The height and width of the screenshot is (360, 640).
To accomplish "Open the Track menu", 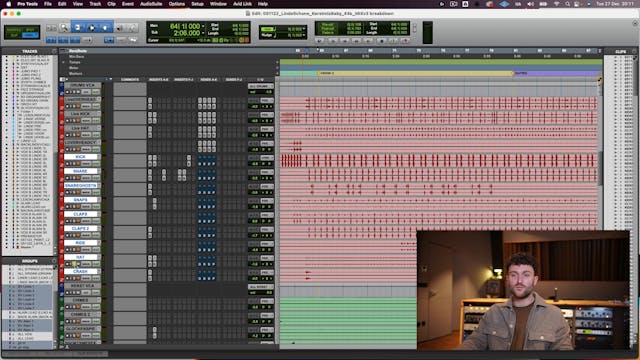I will coord(95,4).
